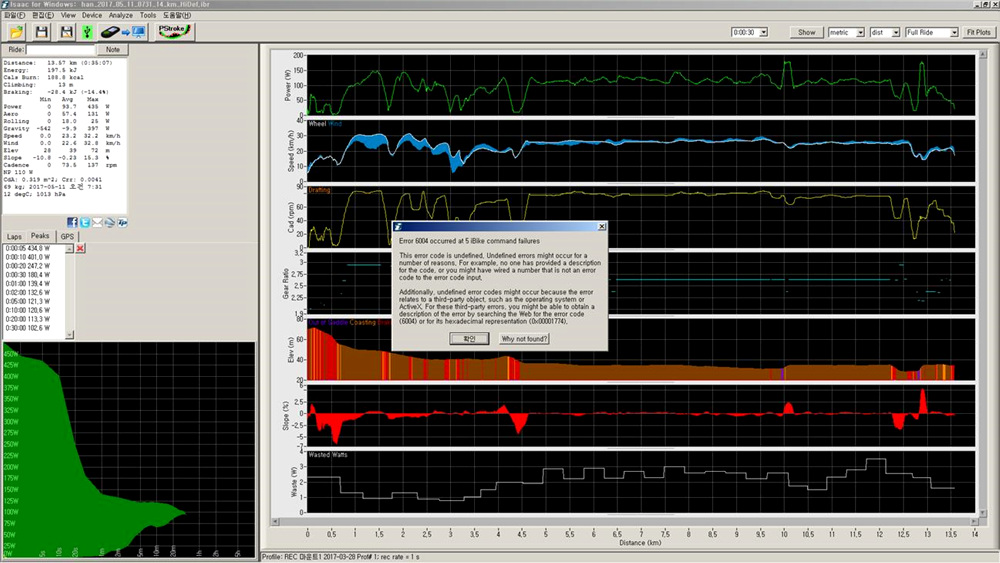Click 'Why not found?' in error dialog

coord(524,339)
